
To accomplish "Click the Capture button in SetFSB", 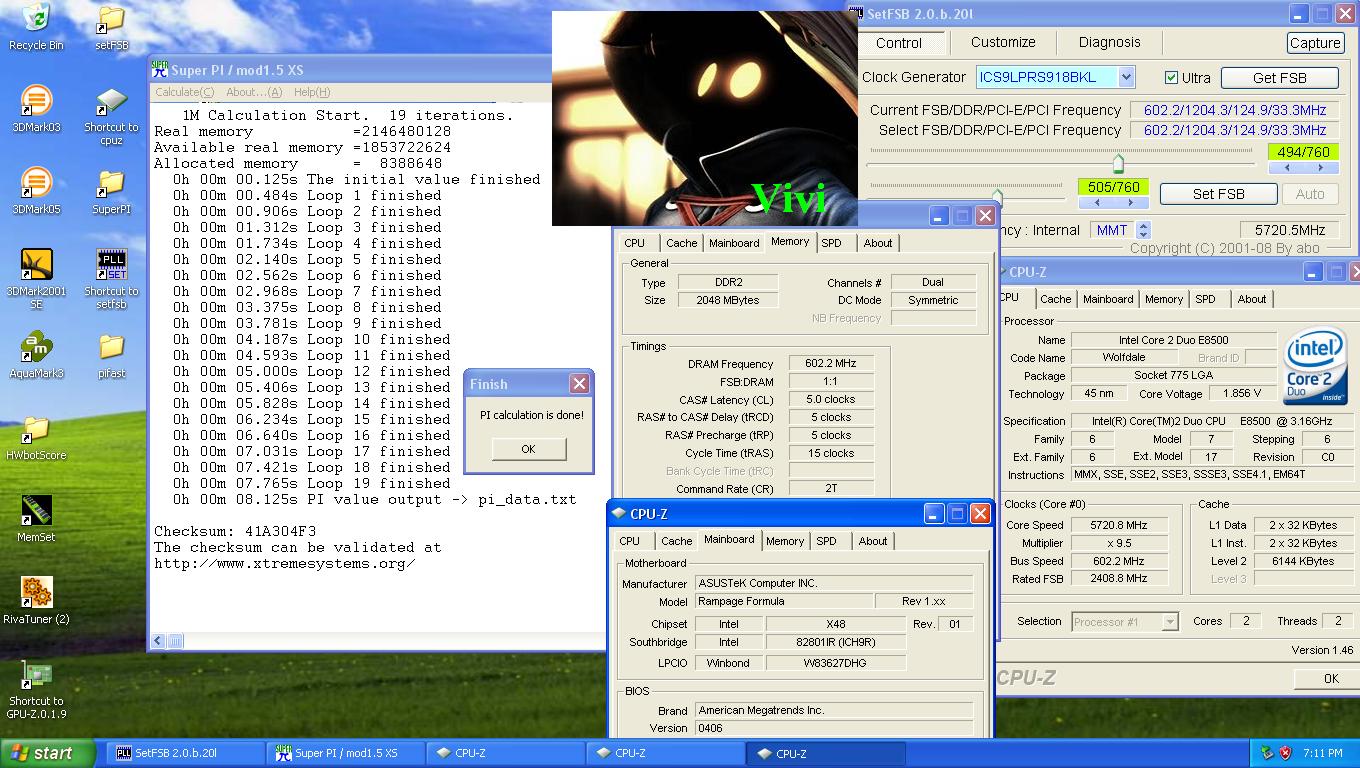I will [1315, 43].
